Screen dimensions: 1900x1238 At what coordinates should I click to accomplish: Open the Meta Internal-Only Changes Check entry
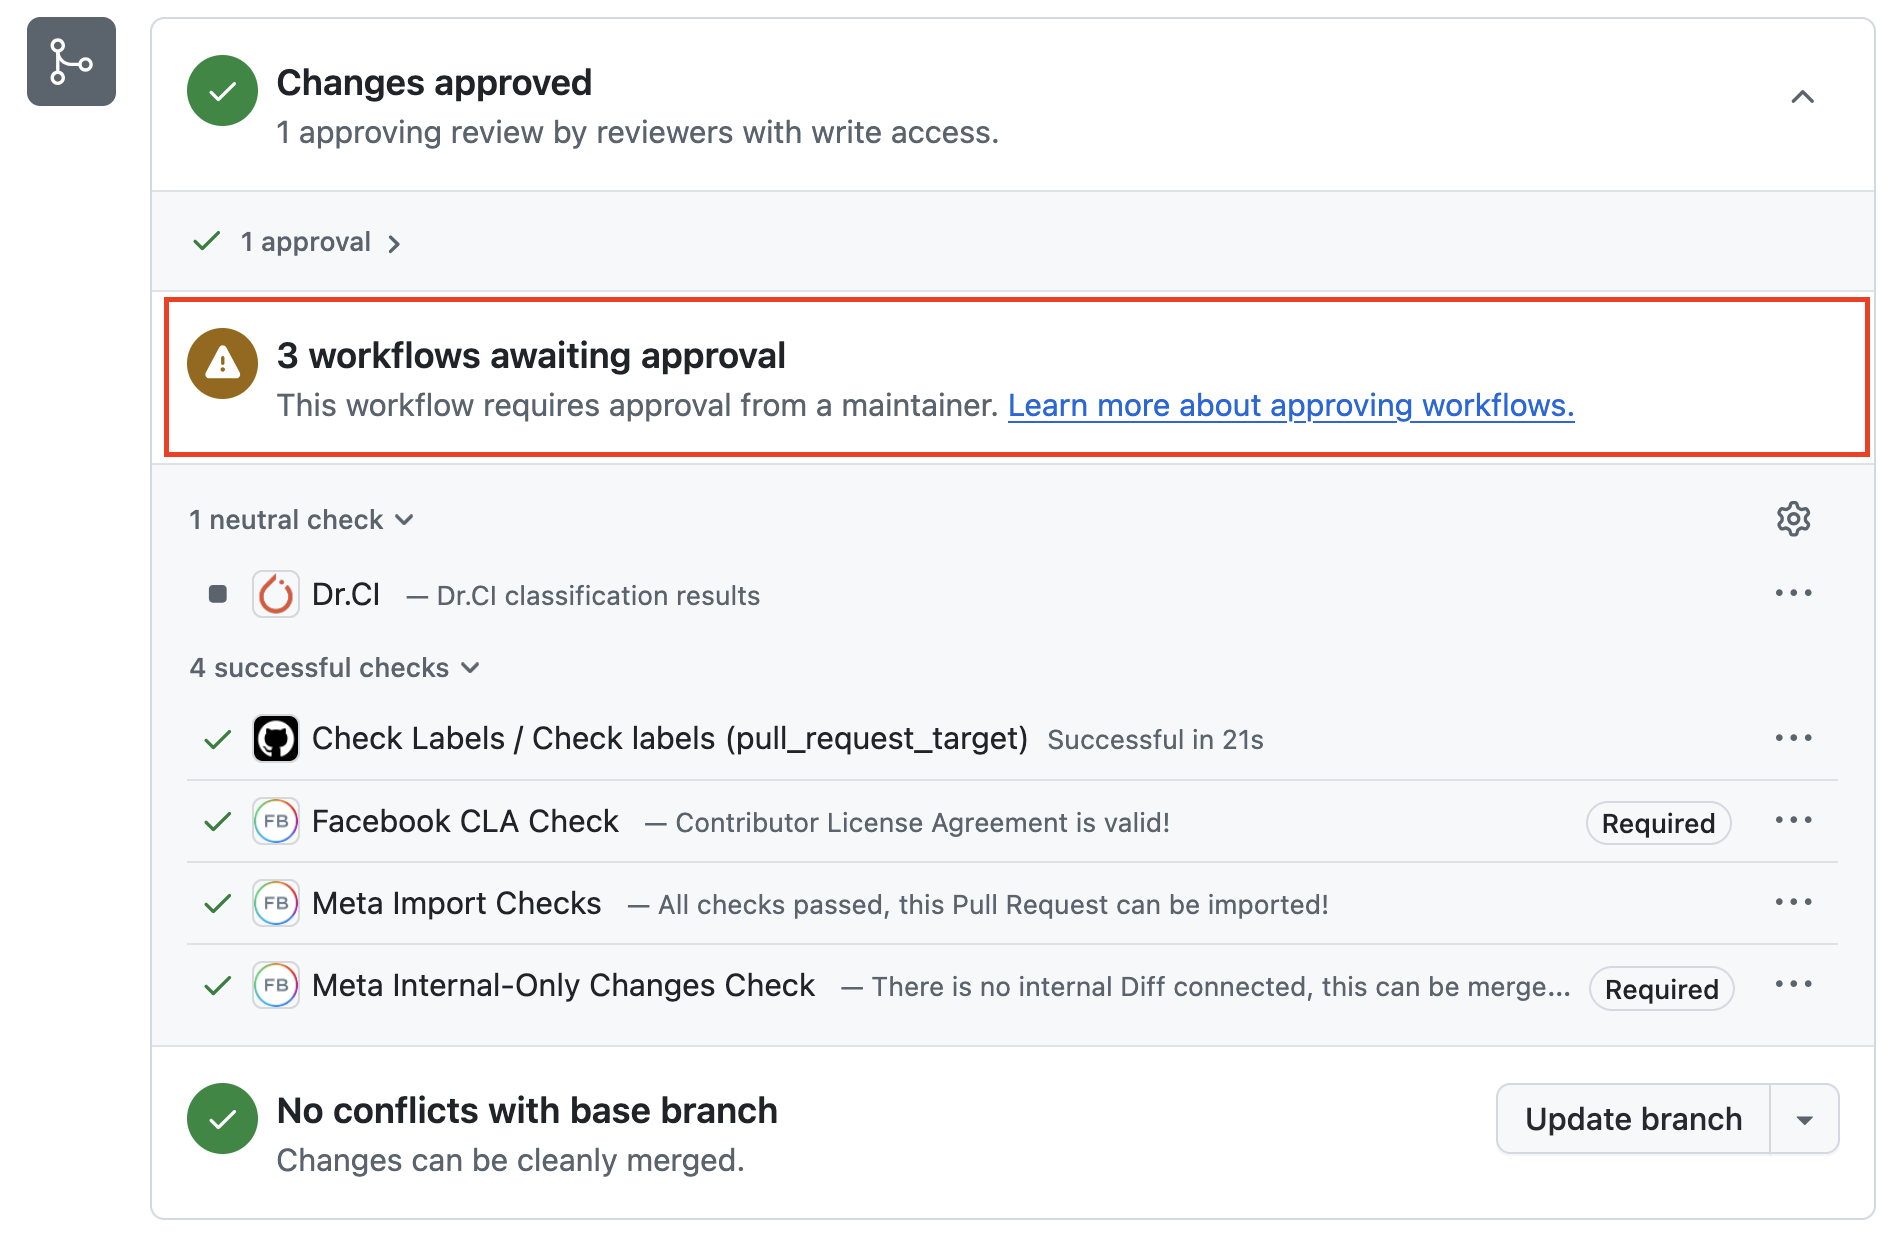pos(563,986)
